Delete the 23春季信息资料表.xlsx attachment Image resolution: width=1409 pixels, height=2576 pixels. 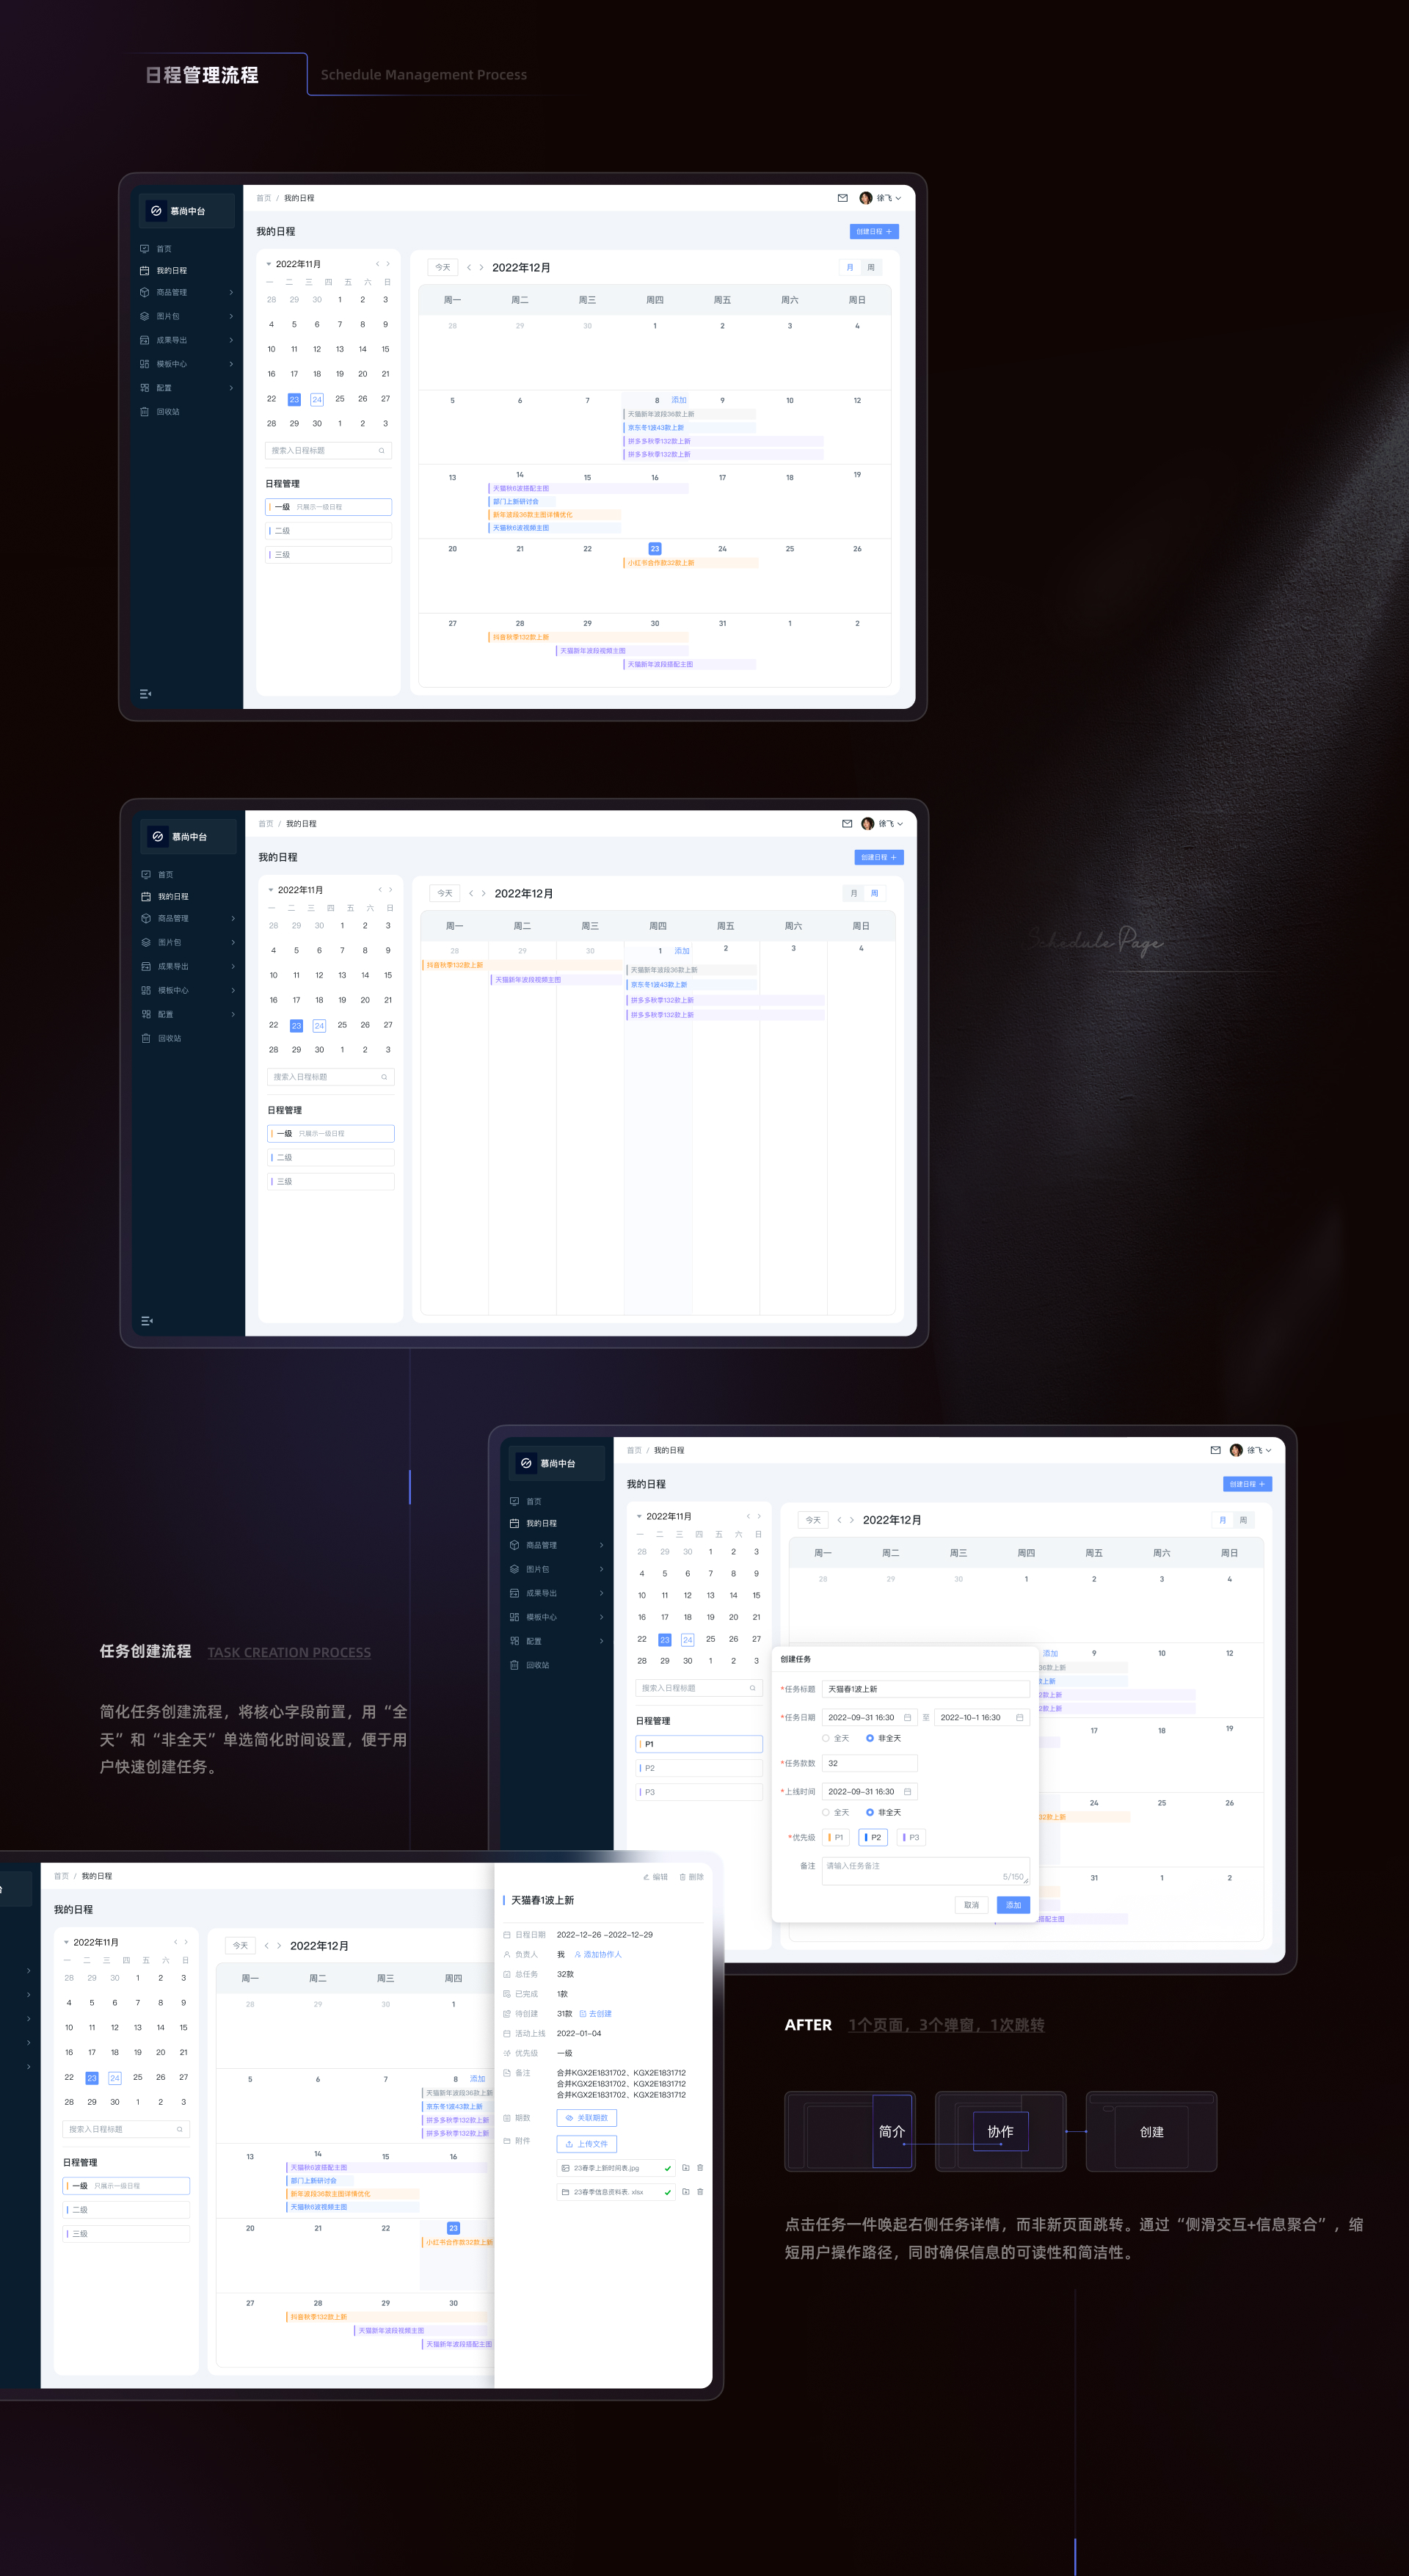(700, 2192)
